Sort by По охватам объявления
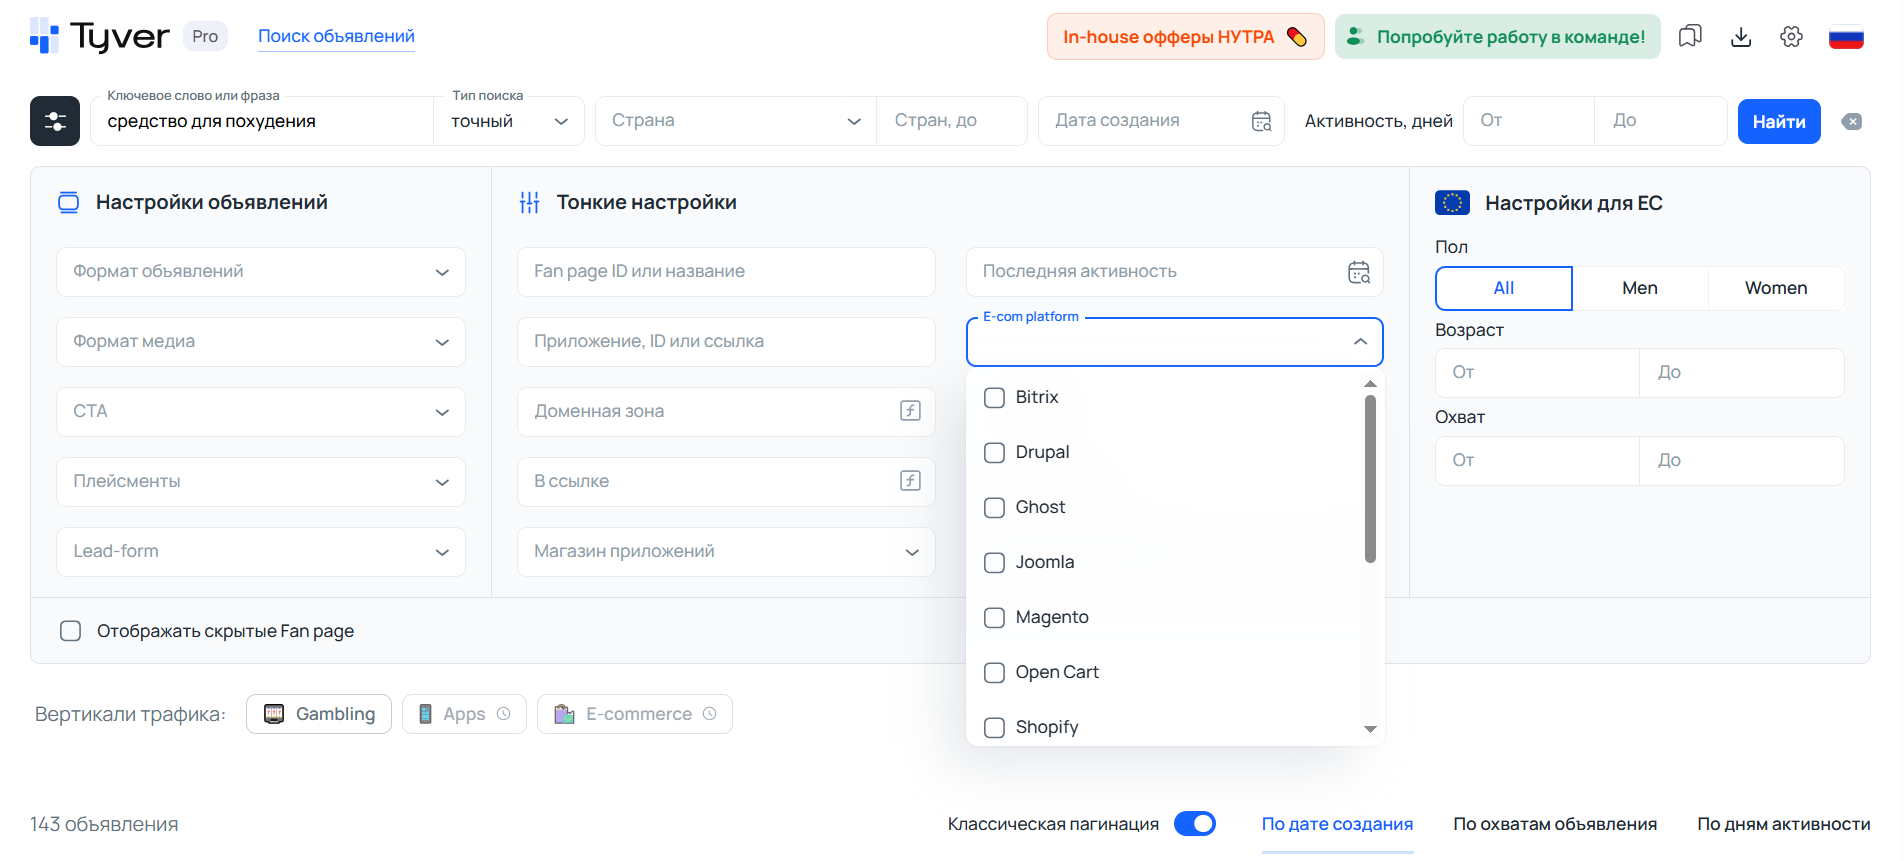This screenshot has height=861, width=1904. click(1555, 824)
